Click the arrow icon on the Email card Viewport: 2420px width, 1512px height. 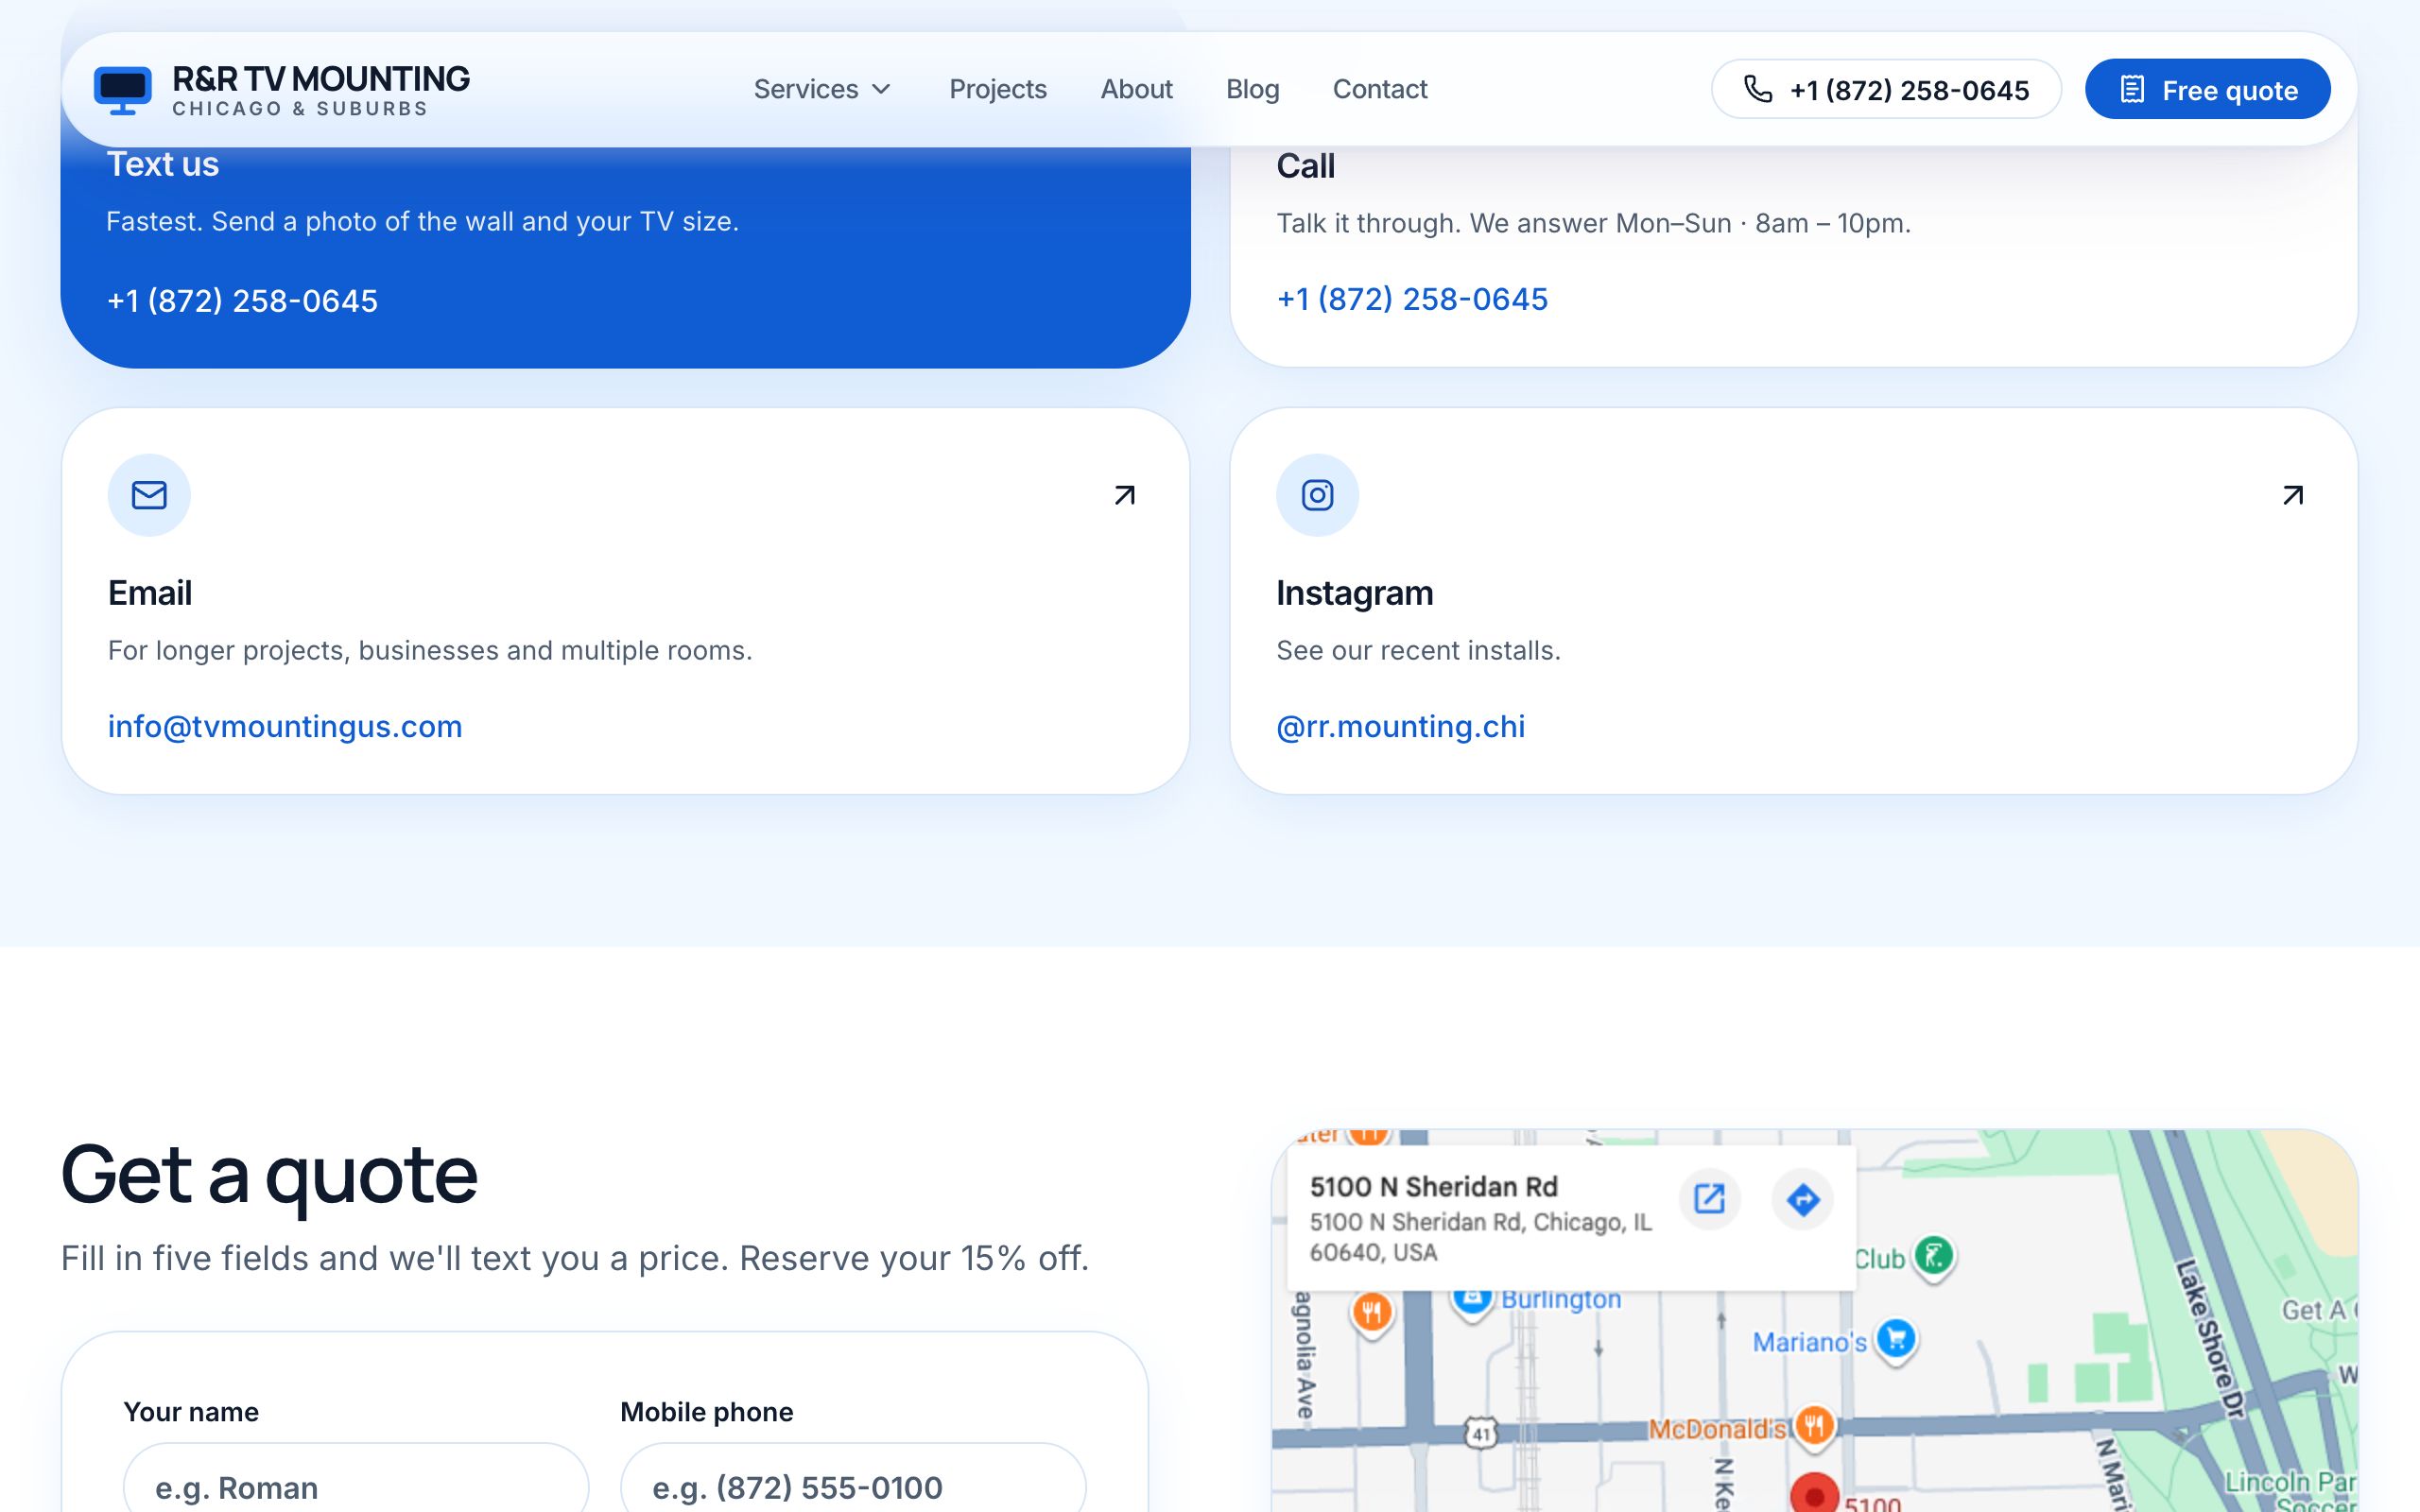(1125, 495)
